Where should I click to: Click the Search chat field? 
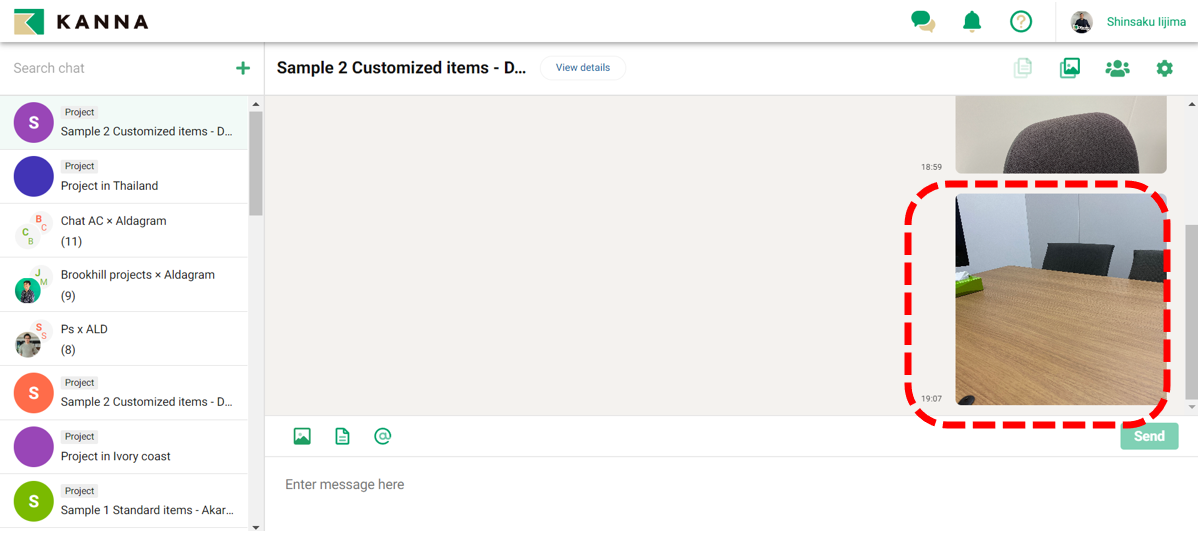point(115,68)
